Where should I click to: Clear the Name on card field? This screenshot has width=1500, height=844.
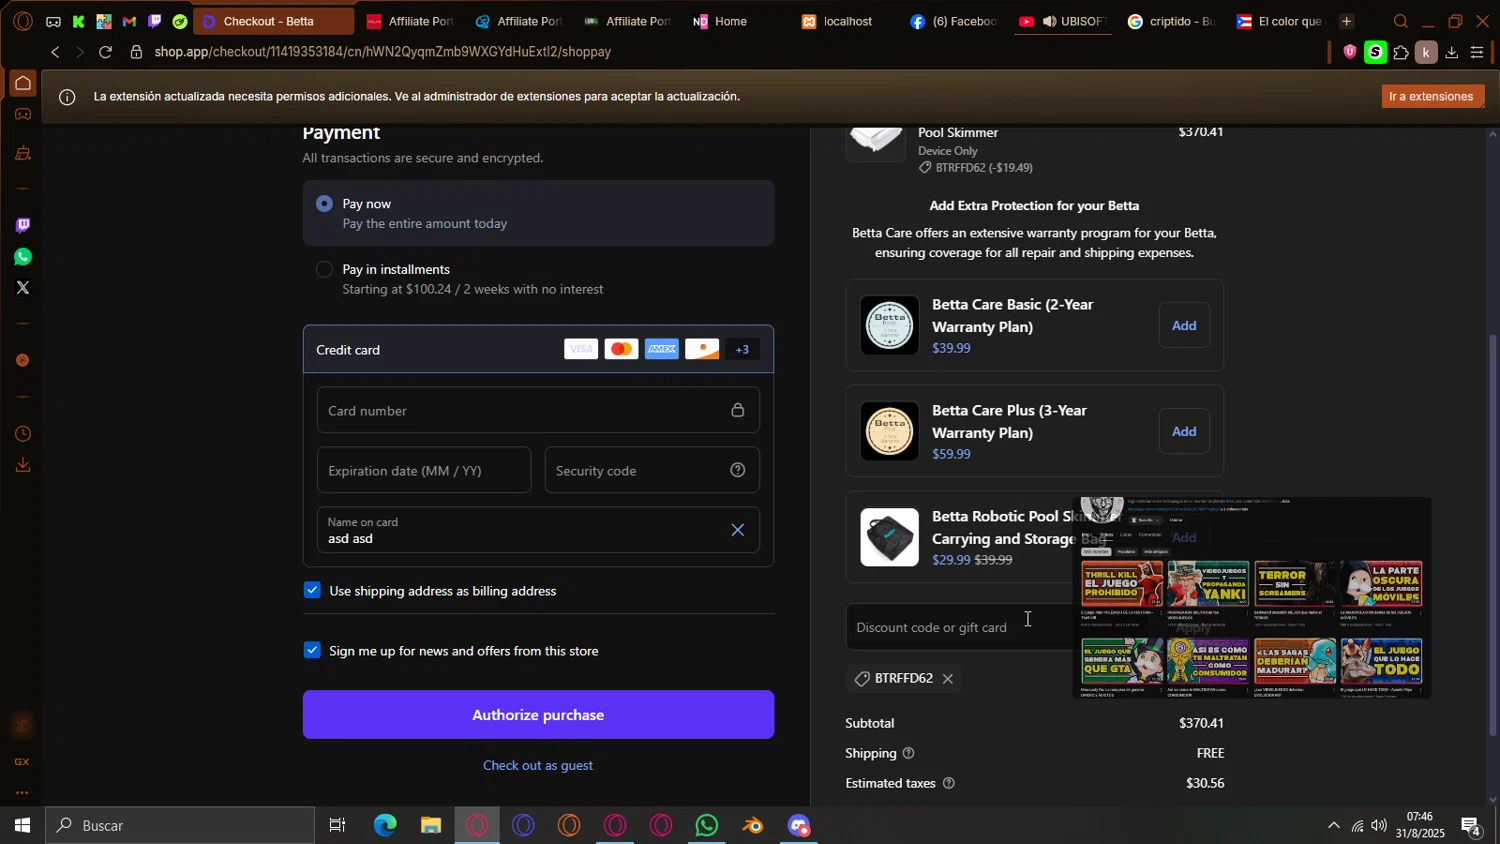tap(737, 530)
